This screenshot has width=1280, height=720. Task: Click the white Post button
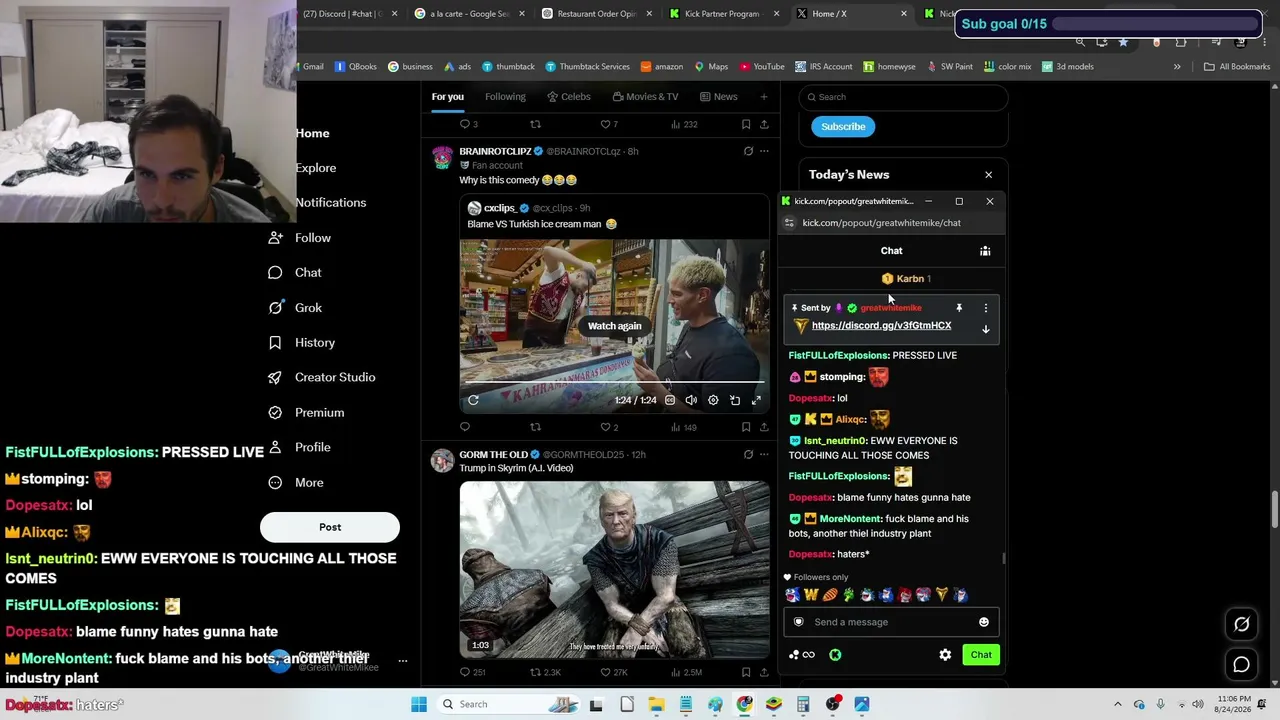330,527
